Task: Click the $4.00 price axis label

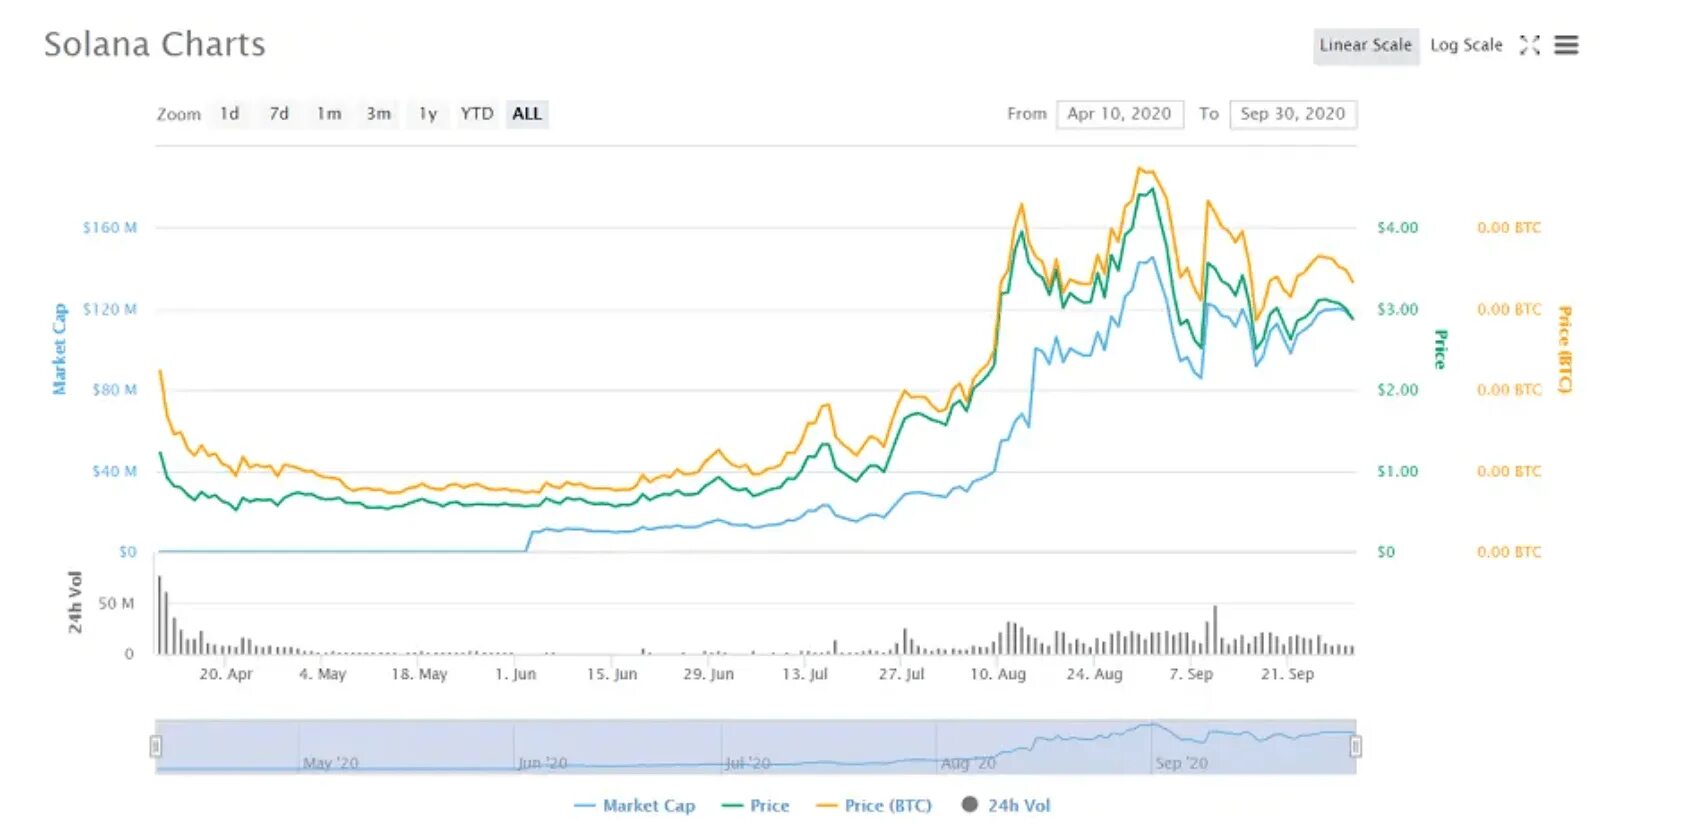Action: [1398, 228]
